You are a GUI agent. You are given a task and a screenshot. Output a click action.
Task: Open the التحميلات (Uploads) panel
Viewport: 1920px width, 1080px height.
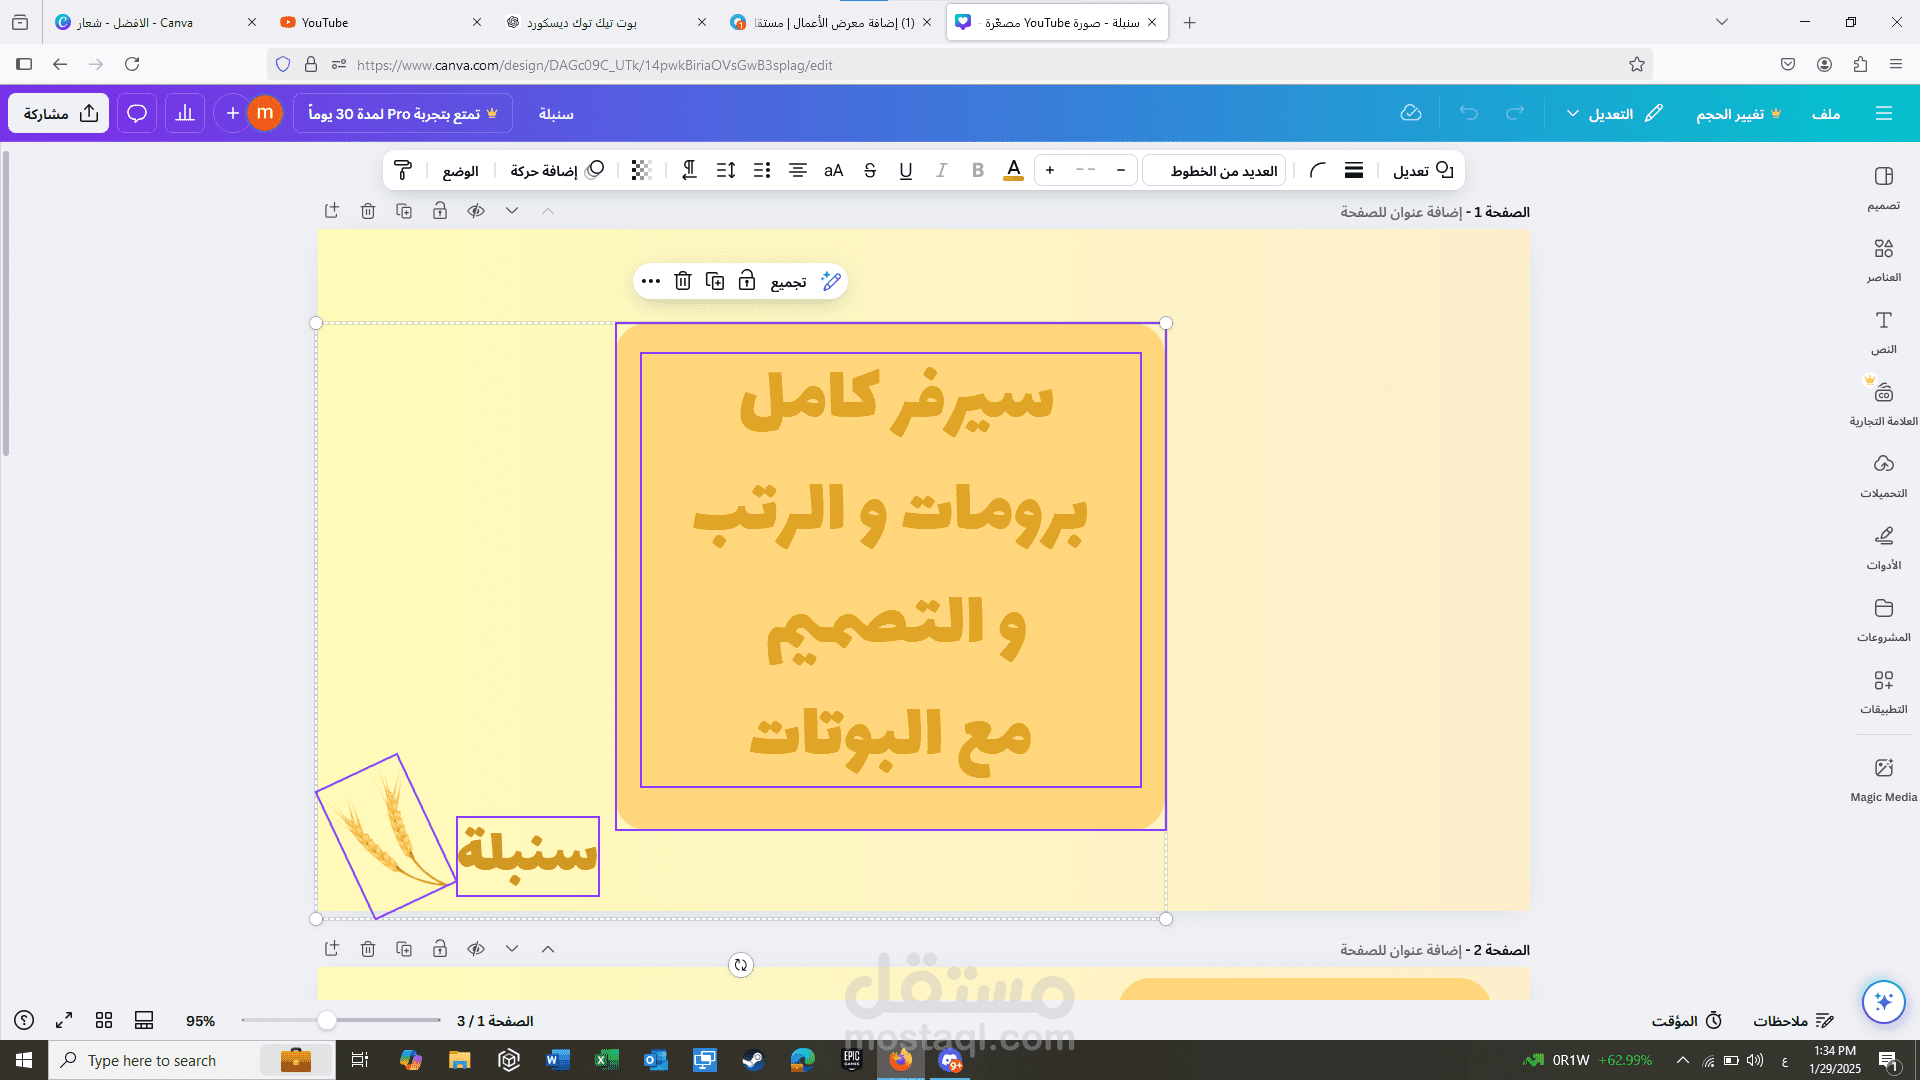tap(1883, 475)
